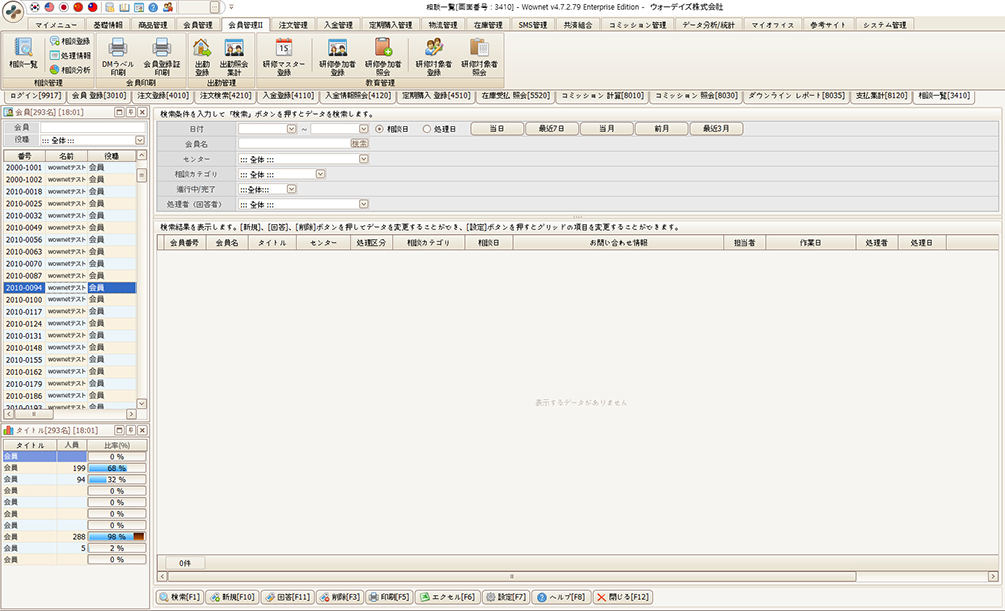This screenshot has width=1005, height=611.
Task: Expand the 進行中/完了 dropdown
Action: pos(292,189)
